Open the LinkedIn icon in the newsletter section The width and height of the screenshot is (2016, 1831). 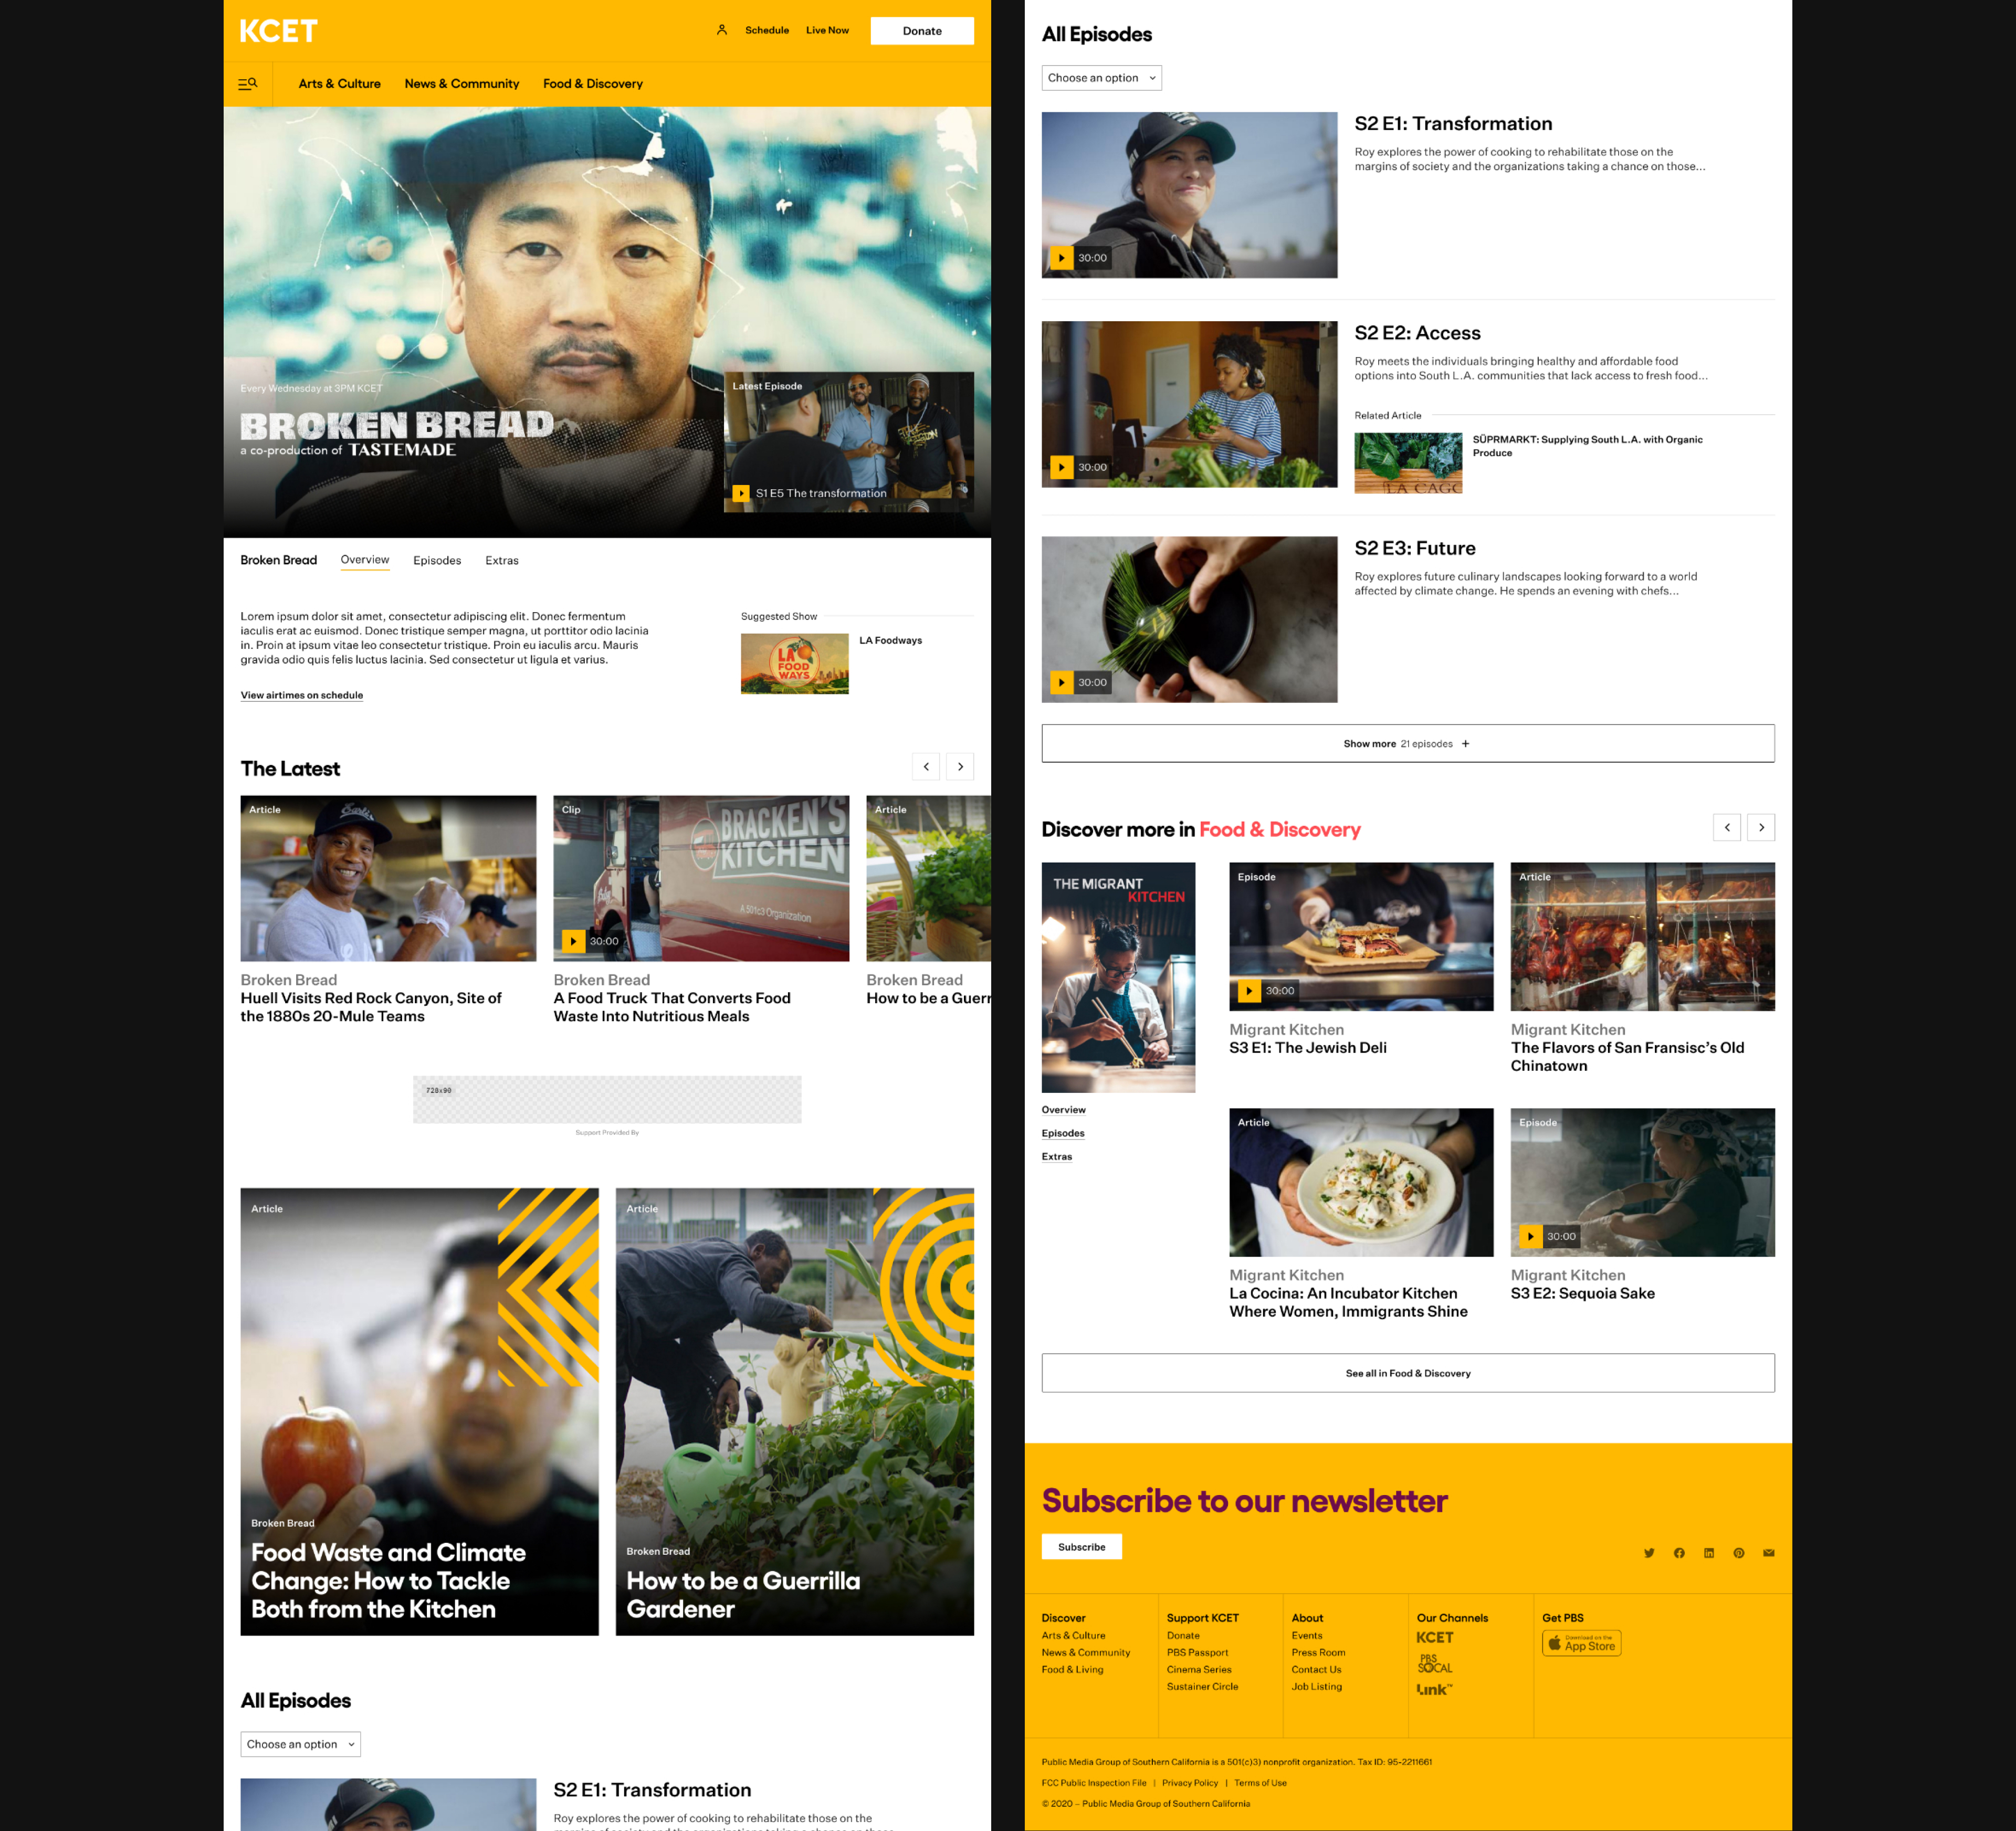[x=1709, y=1553]
